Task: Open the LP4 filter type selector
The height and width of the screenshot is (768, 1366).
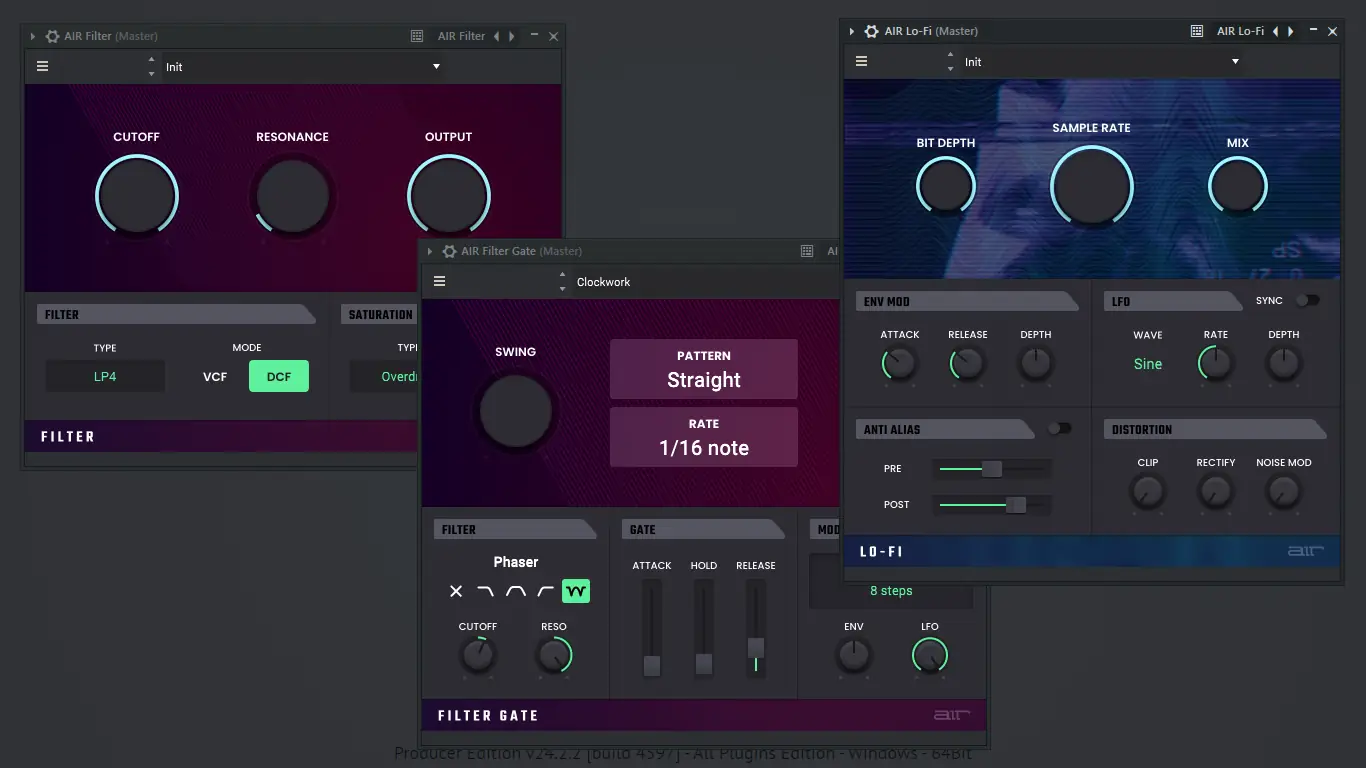Action: (x=105, y=376)
